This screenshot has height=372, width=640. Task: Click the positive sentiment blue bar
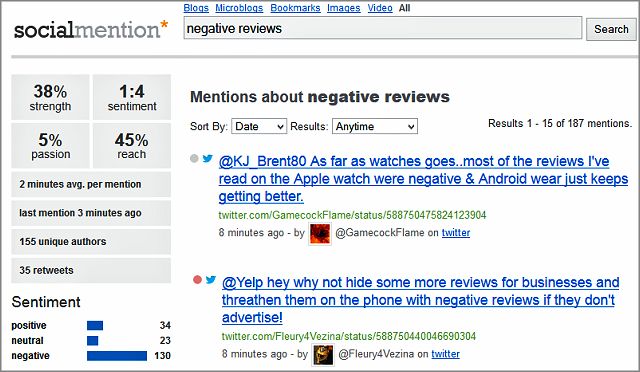click(95, 325)
